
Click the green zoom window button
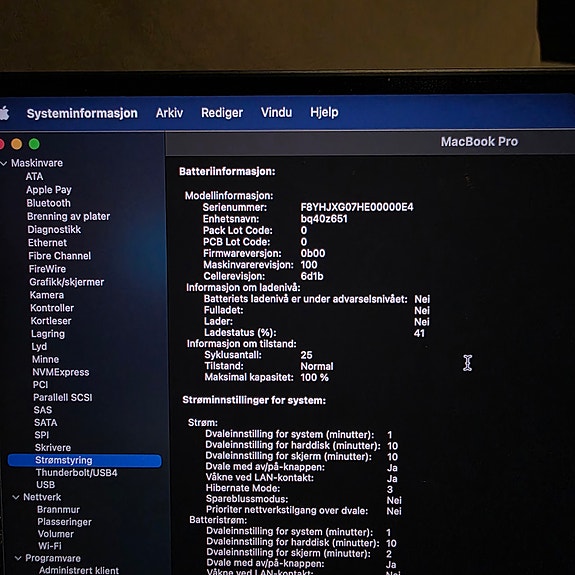tap(34, 144)
